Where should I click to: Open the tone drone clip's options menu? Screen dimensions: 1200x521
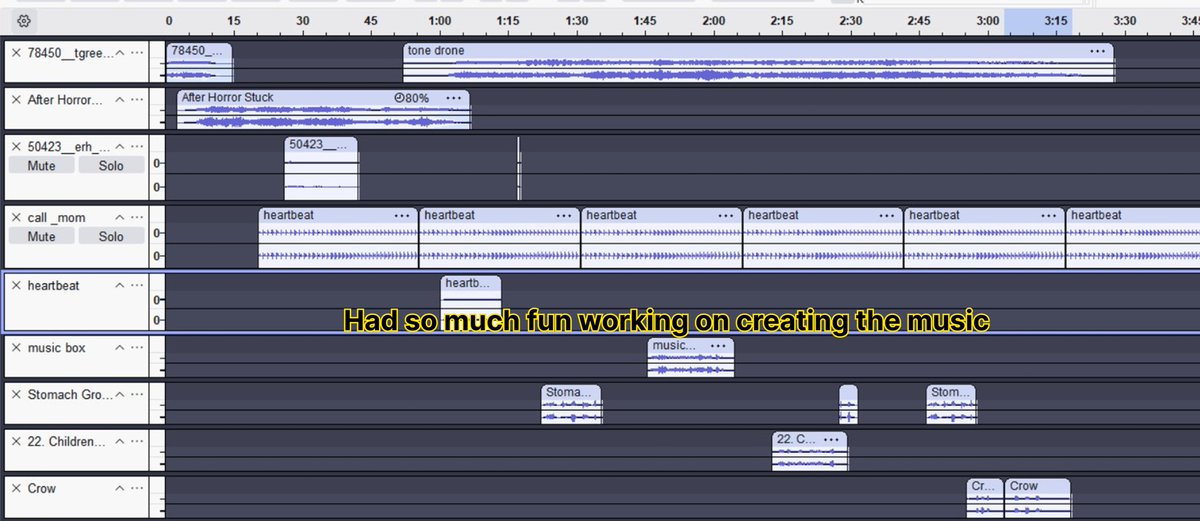click(1098, 51)
